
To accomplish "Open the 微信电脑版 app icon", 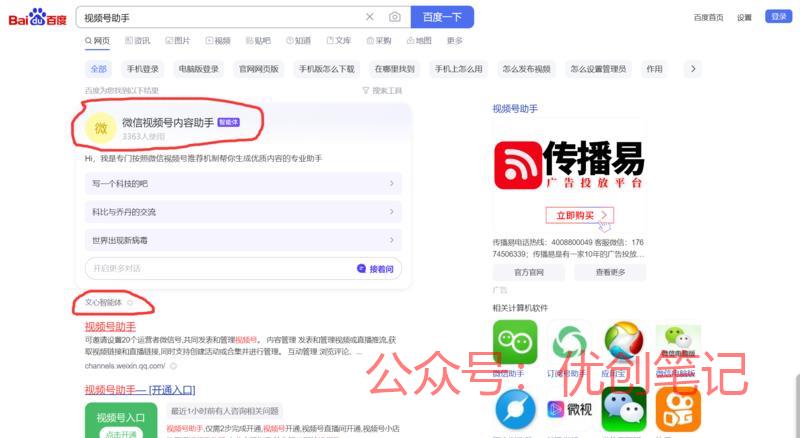I will [678, 341].
